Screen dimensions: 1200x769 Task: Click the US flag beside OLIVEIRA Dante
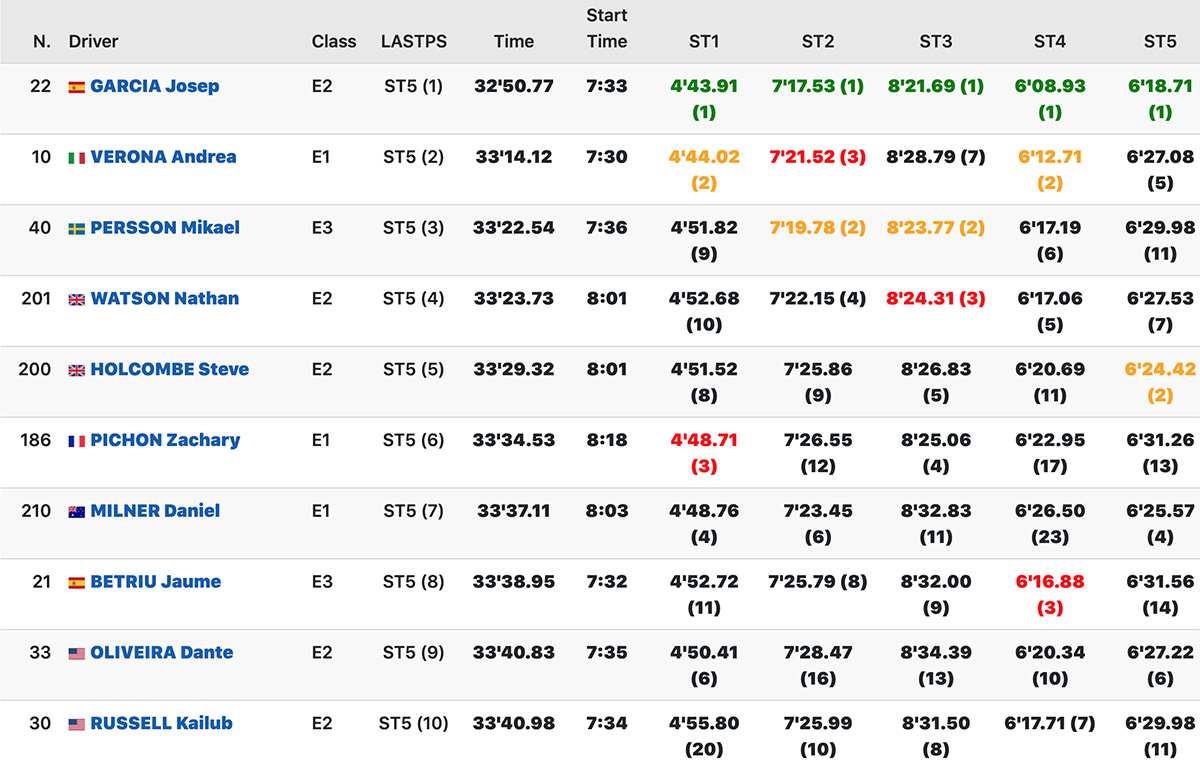[76, 655]
